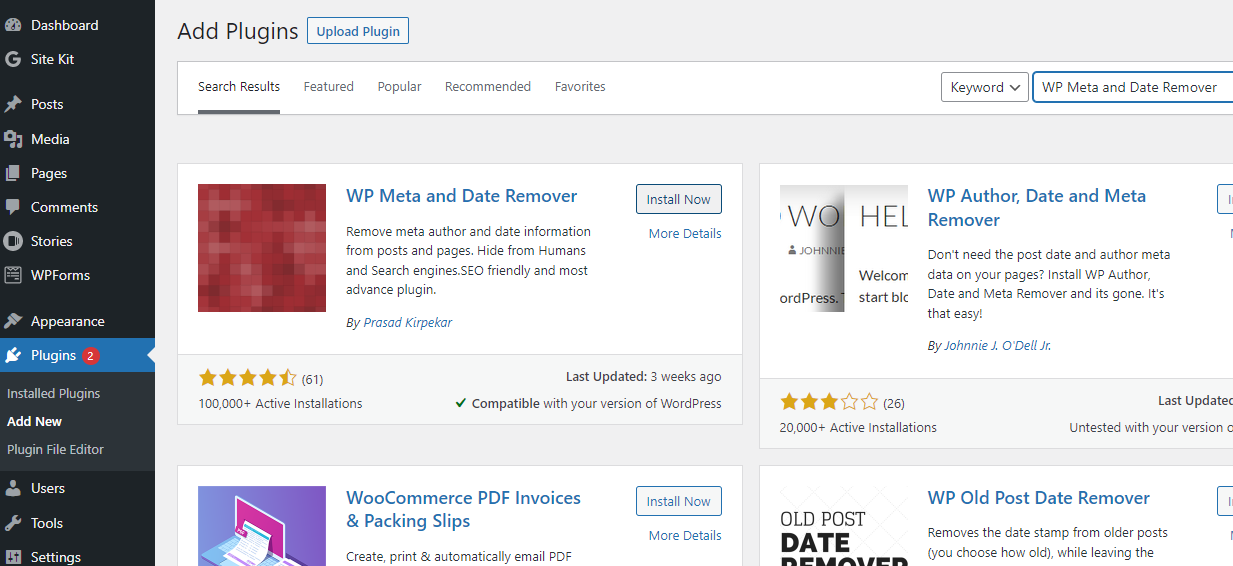Open WP Old Post Date Remover title

pyautogui.click(x=1039, y=498)
